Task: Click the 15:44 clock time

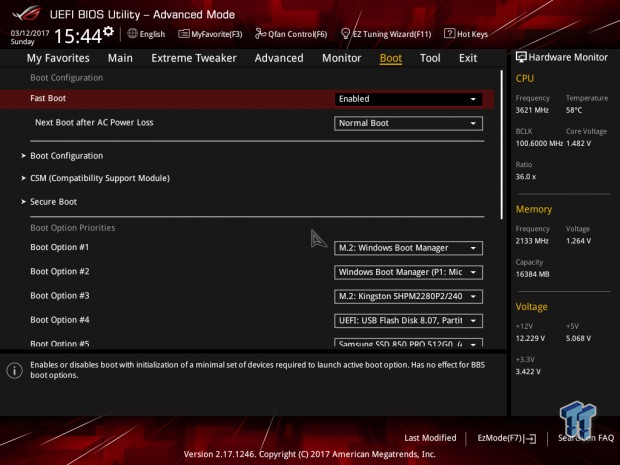Action: coord(78,36)
